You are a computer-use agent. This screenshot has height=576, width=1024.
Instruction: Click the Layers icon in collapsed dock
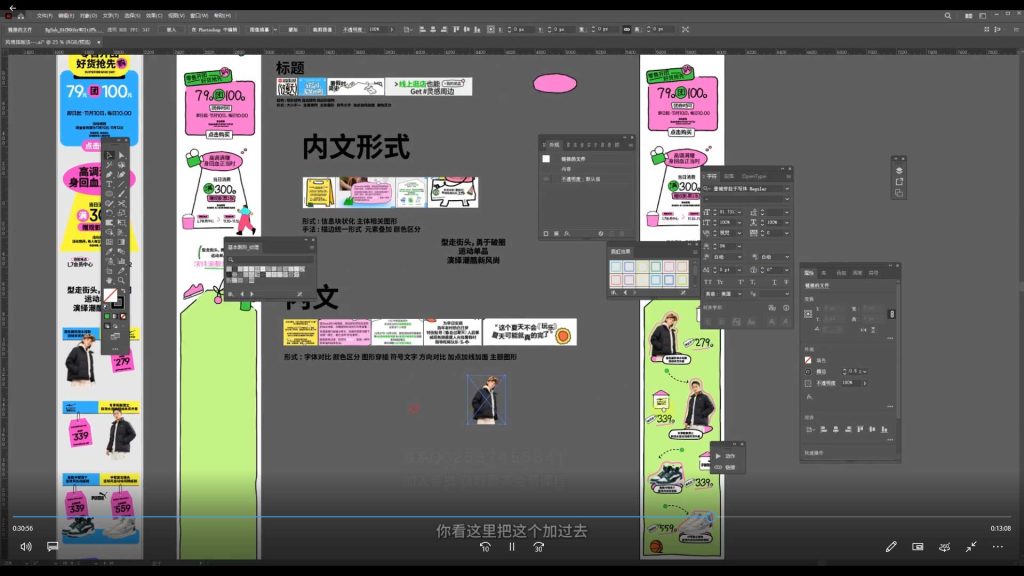pos(899,170)
